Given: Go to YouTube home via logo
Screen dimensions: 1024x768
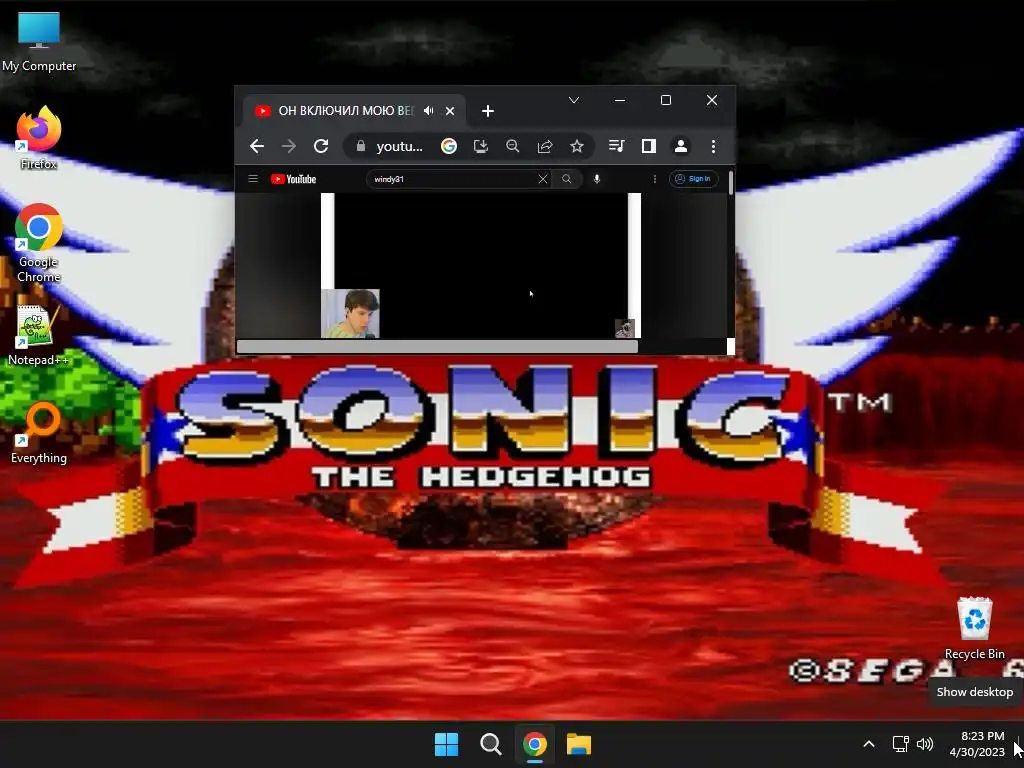Looking at the screenshot, I should [293, 179].
